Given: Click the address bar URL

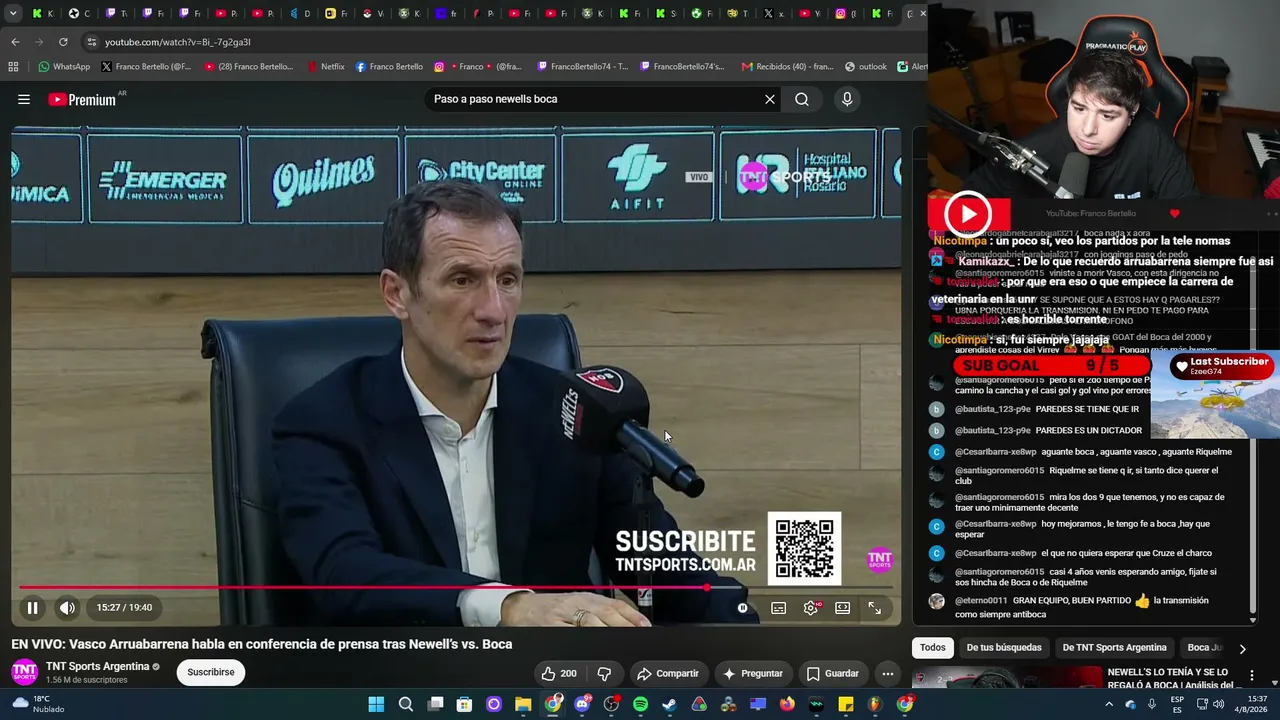Looking at the screenshot, I should click(x=178, y=42).
